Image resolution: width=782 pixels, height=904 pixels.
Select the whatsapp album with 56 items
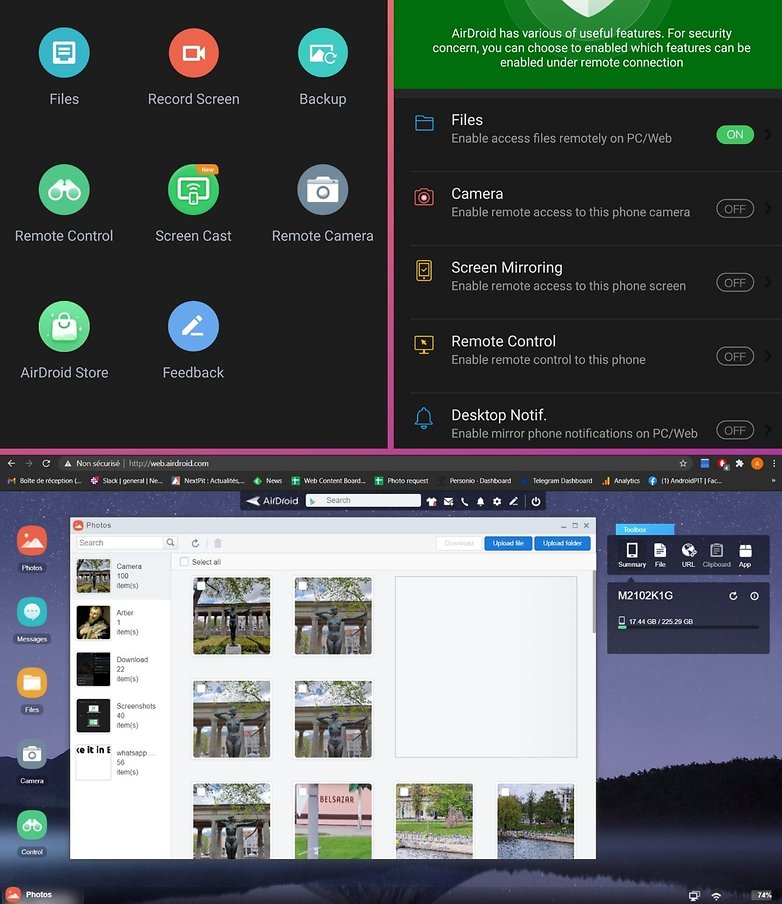pyautogui.click(x=121, y=762)
